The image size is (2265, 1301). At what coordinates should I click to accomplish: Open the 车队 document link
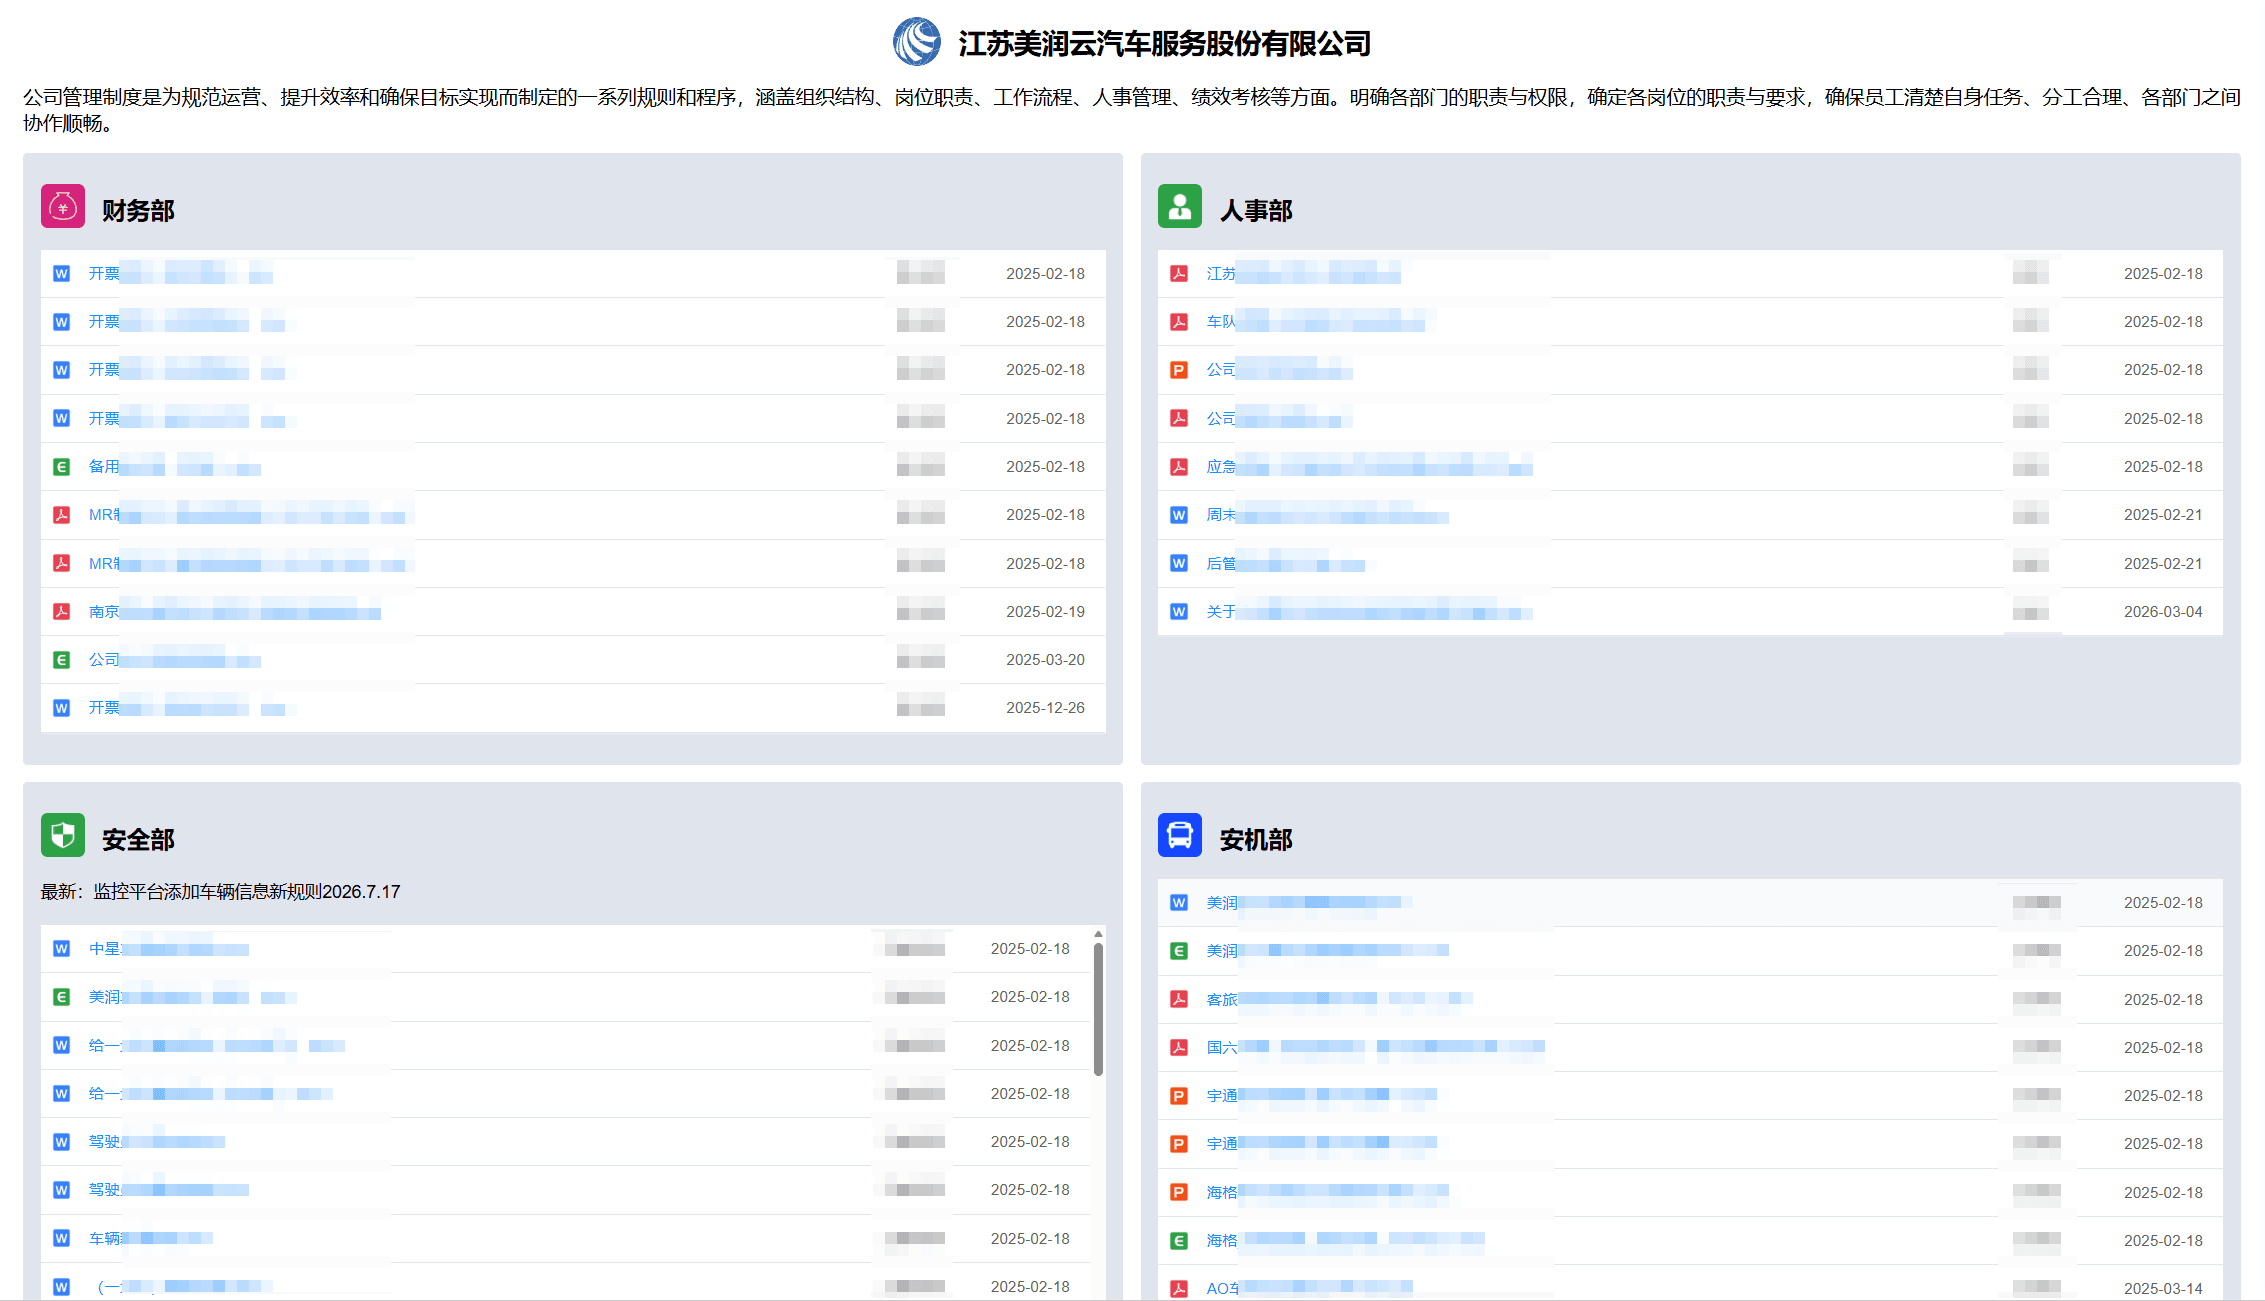pos(1315,322)
